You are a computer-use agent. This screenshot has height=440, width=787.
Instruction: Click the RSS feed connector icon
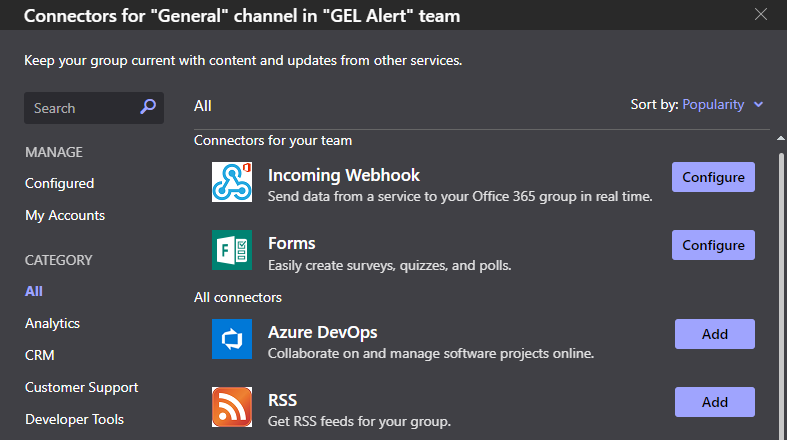pos(232,407)
